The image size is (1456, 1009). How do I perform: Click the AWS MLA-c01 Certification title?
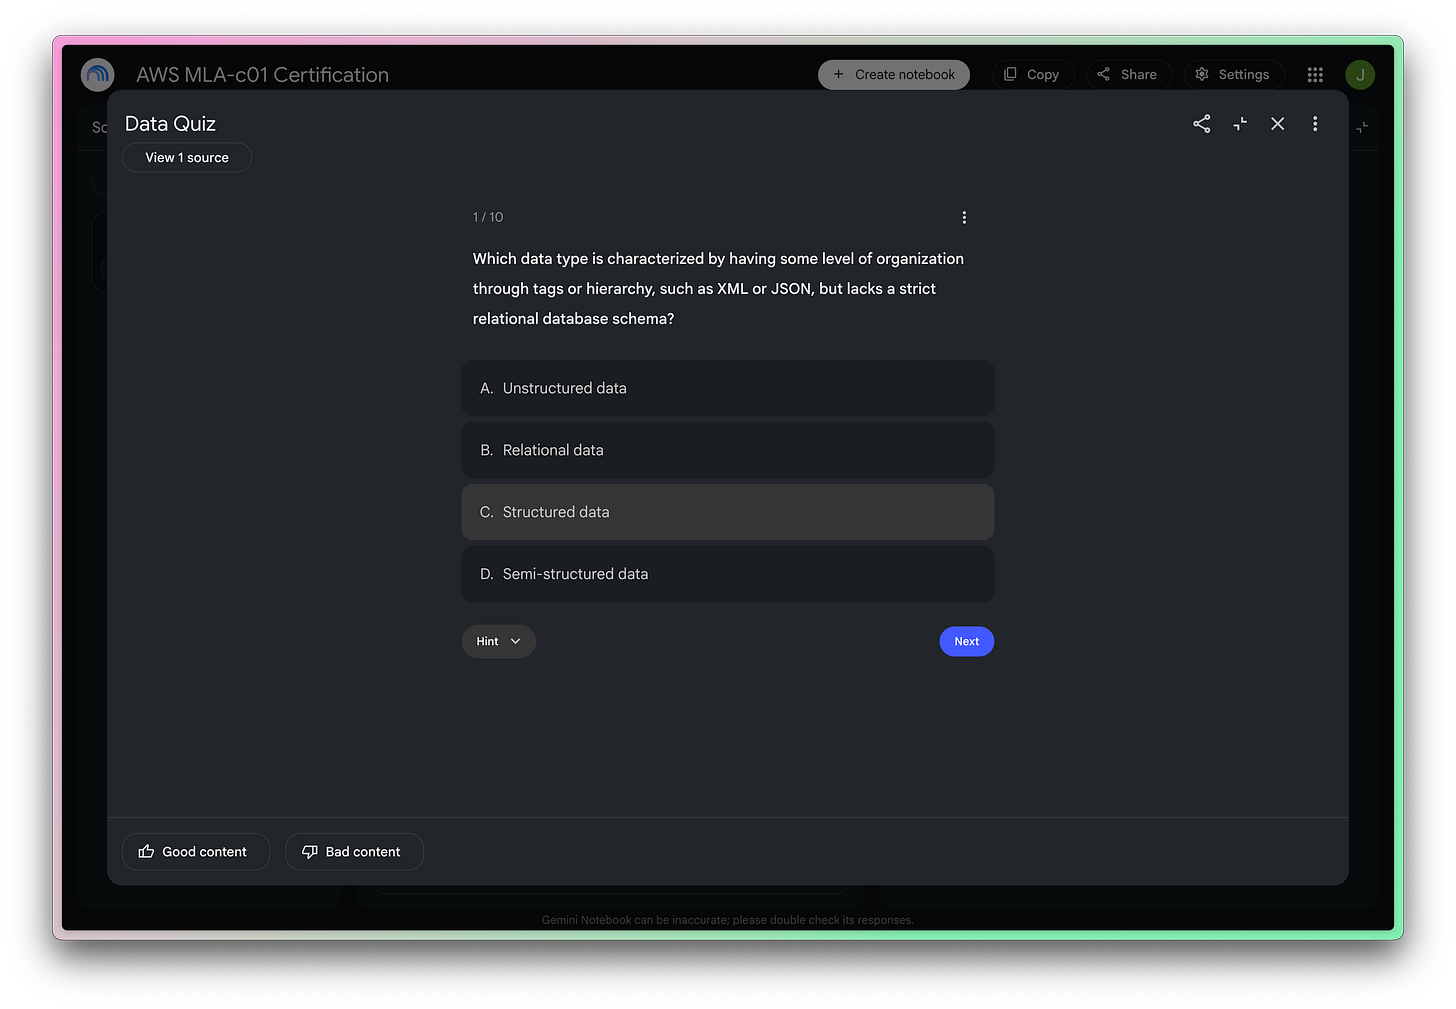(263, 75)
